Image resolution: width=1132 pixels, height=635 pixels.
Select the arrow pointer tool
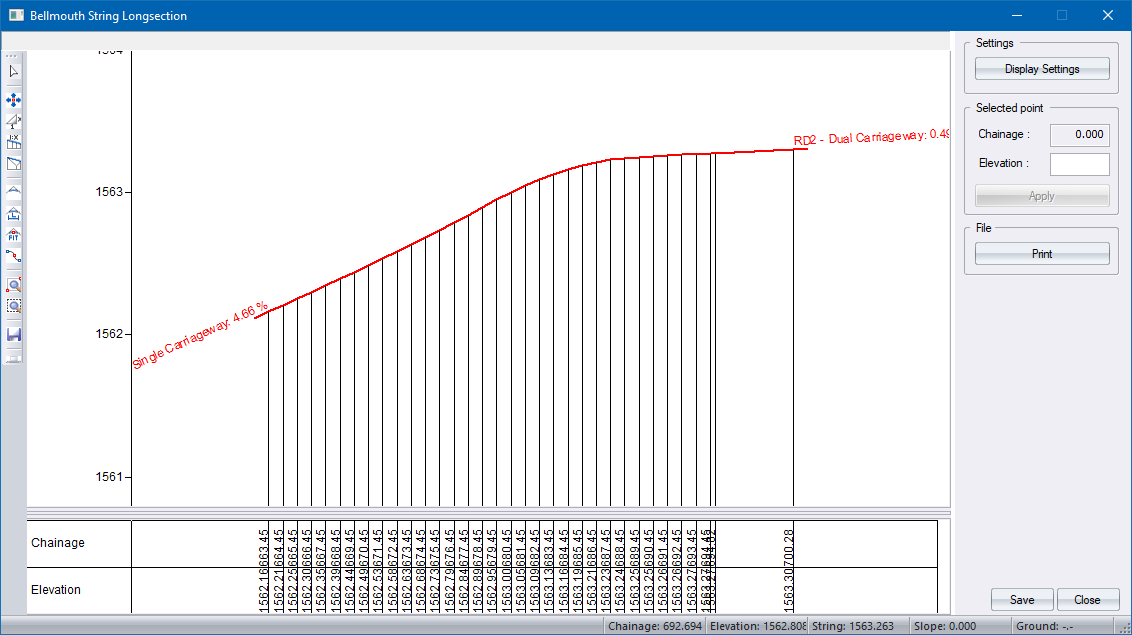pos(14,72)
